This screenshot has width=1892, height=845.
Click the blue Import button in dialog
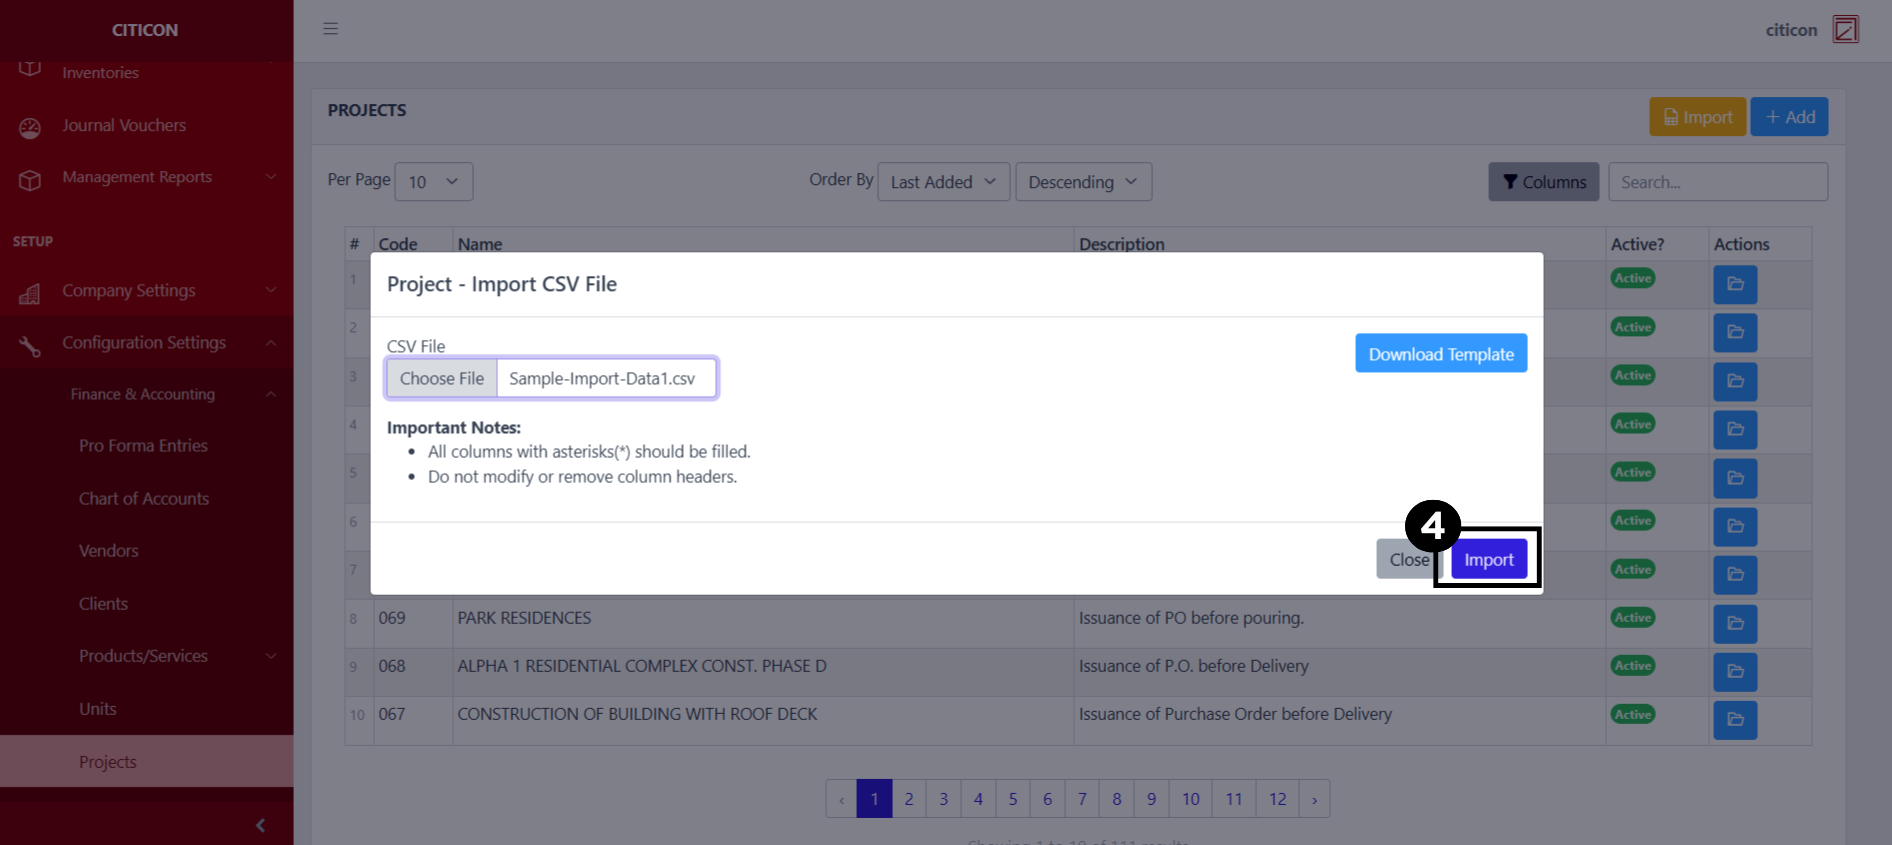click(1488, 560)
